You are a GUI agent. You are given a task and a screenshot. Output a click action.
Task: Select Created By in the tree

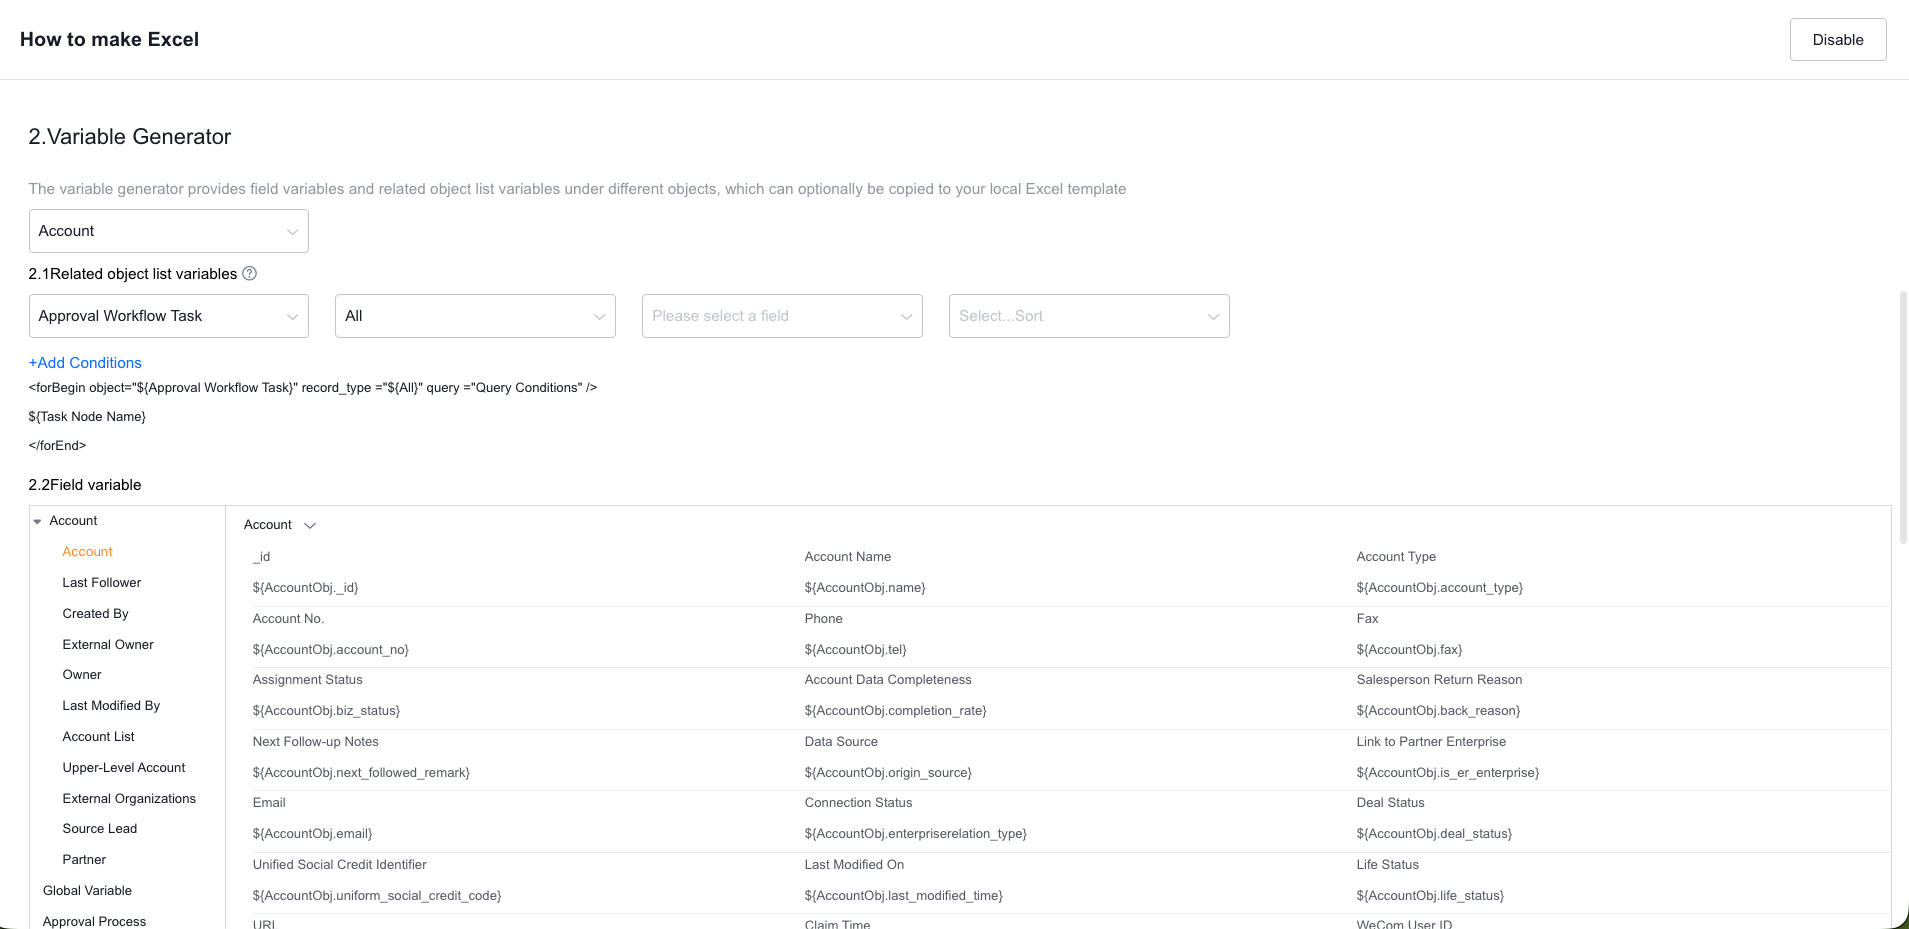[x=96, y=614]
